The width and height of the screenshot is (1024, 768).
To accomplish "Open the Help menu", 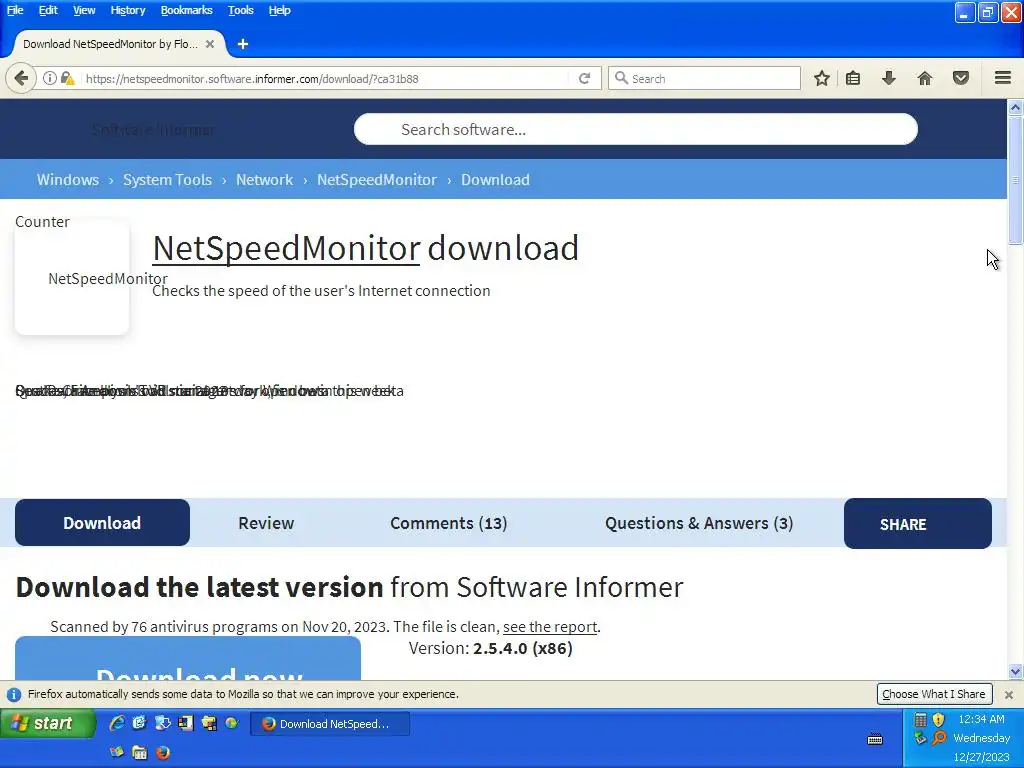I will click(x=280, y=10).
